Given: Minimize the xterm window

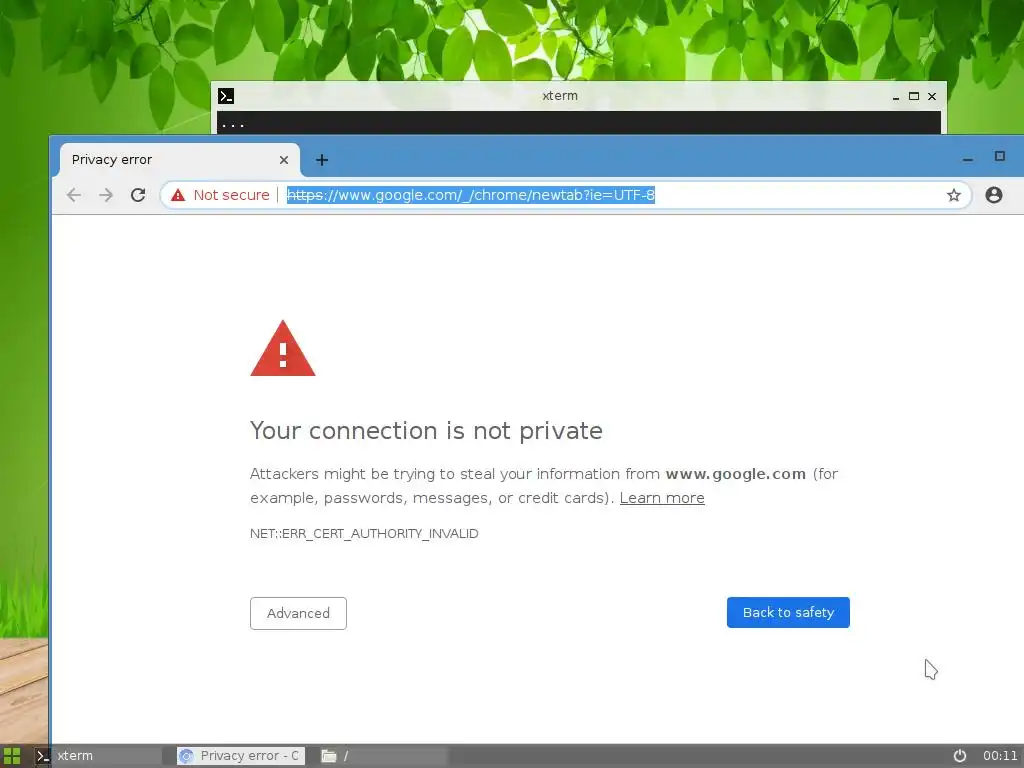Looking at the screenshot, I should click(896, 97).
